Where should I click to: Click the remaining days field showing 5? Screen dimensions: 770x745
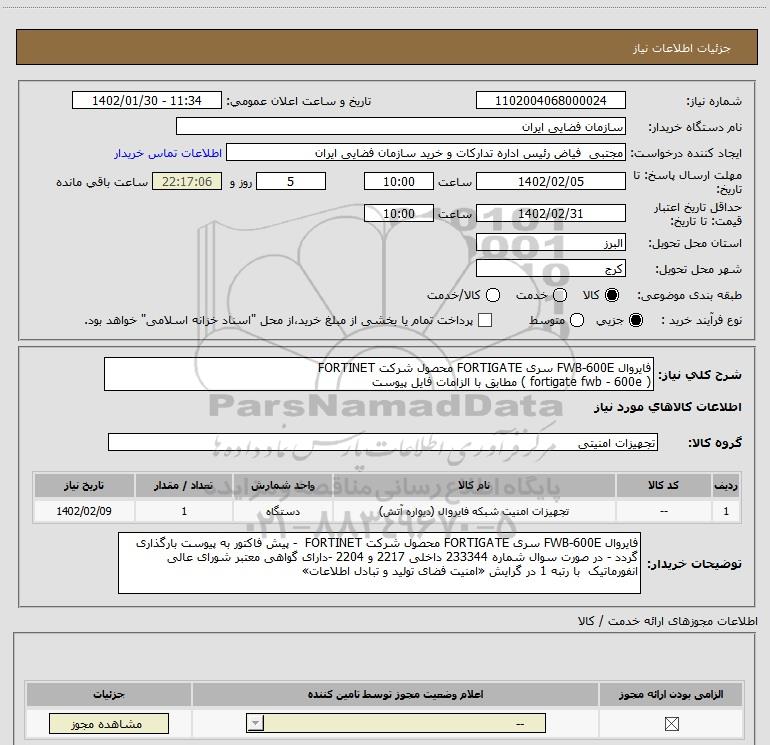click(x=291, y=182)
